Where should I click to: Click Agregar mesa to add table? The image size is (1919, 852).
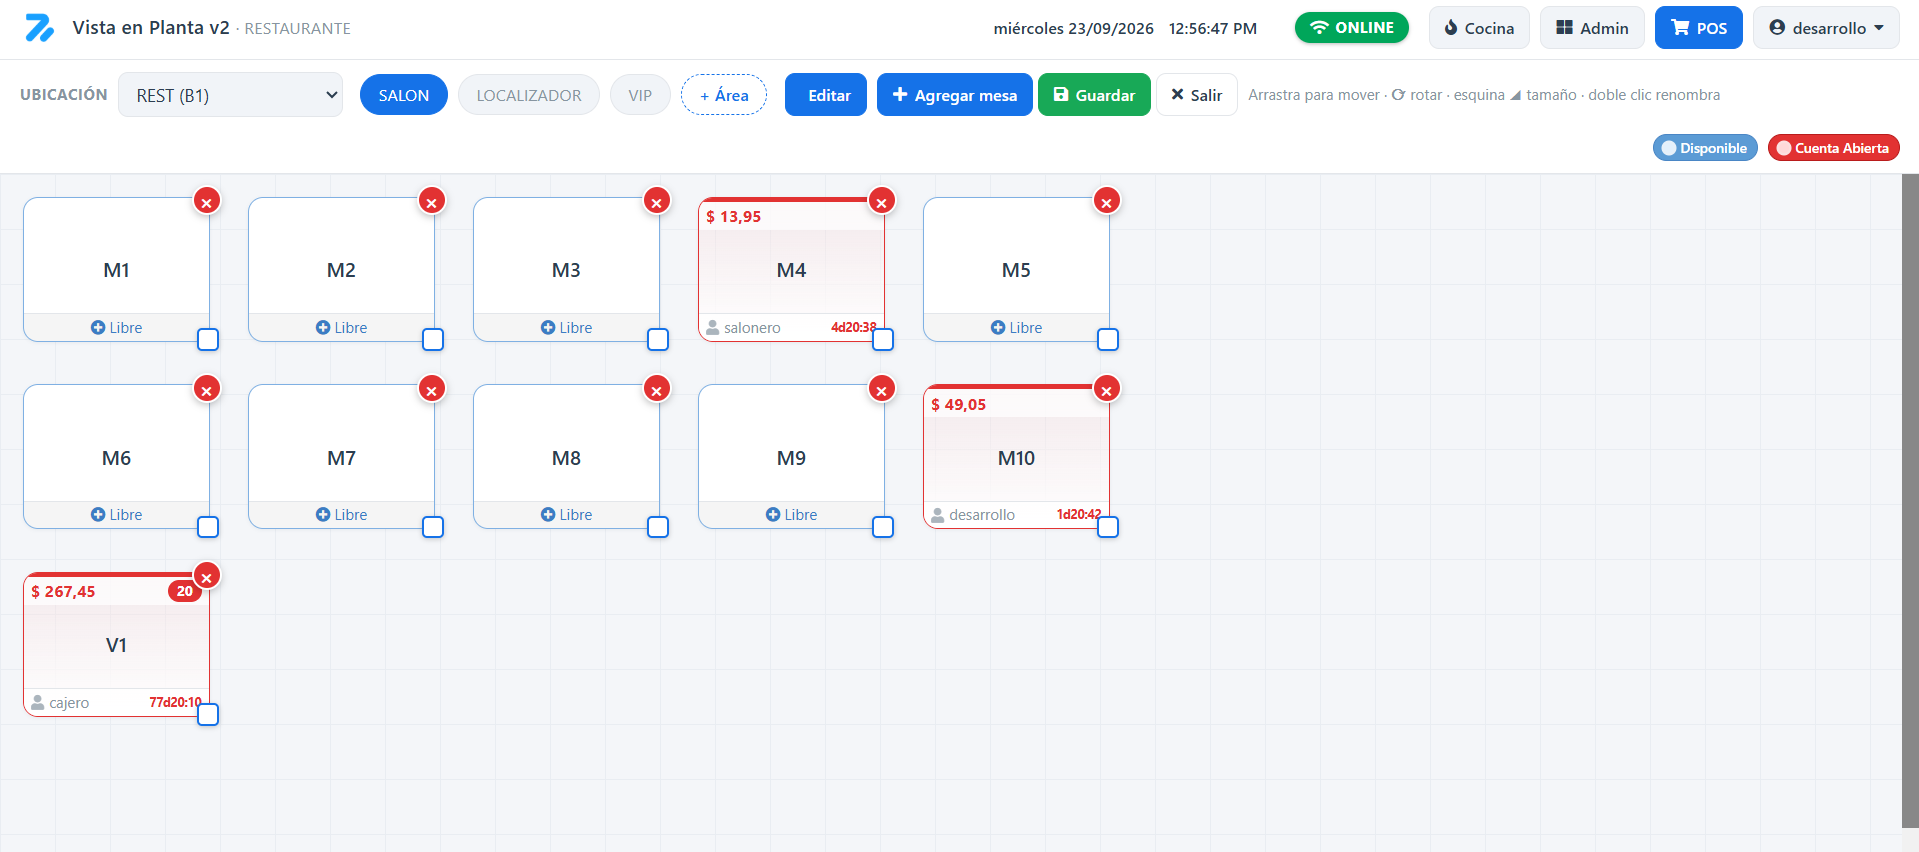(955, 95)
